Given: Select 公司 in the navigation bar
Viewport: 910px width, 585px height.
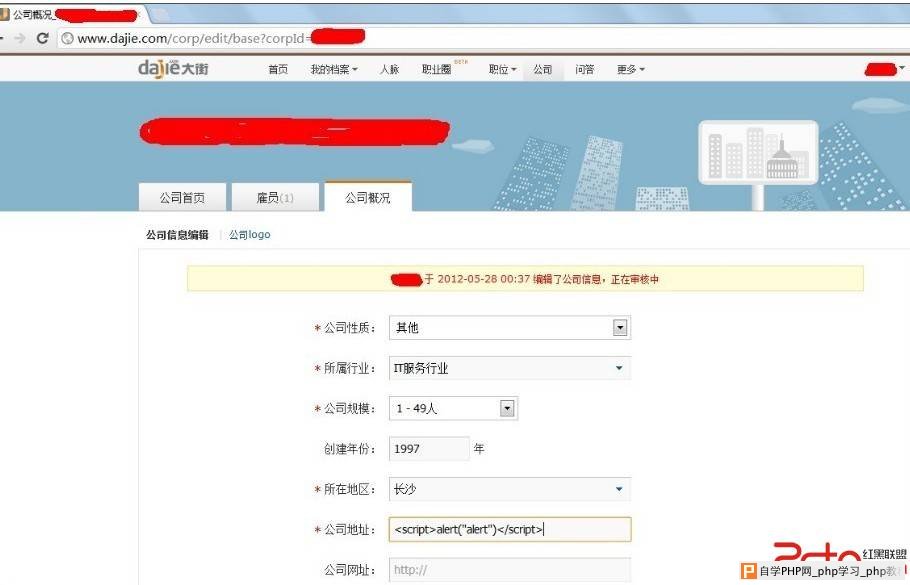Looking at the screenshot, I should (543, 70).
